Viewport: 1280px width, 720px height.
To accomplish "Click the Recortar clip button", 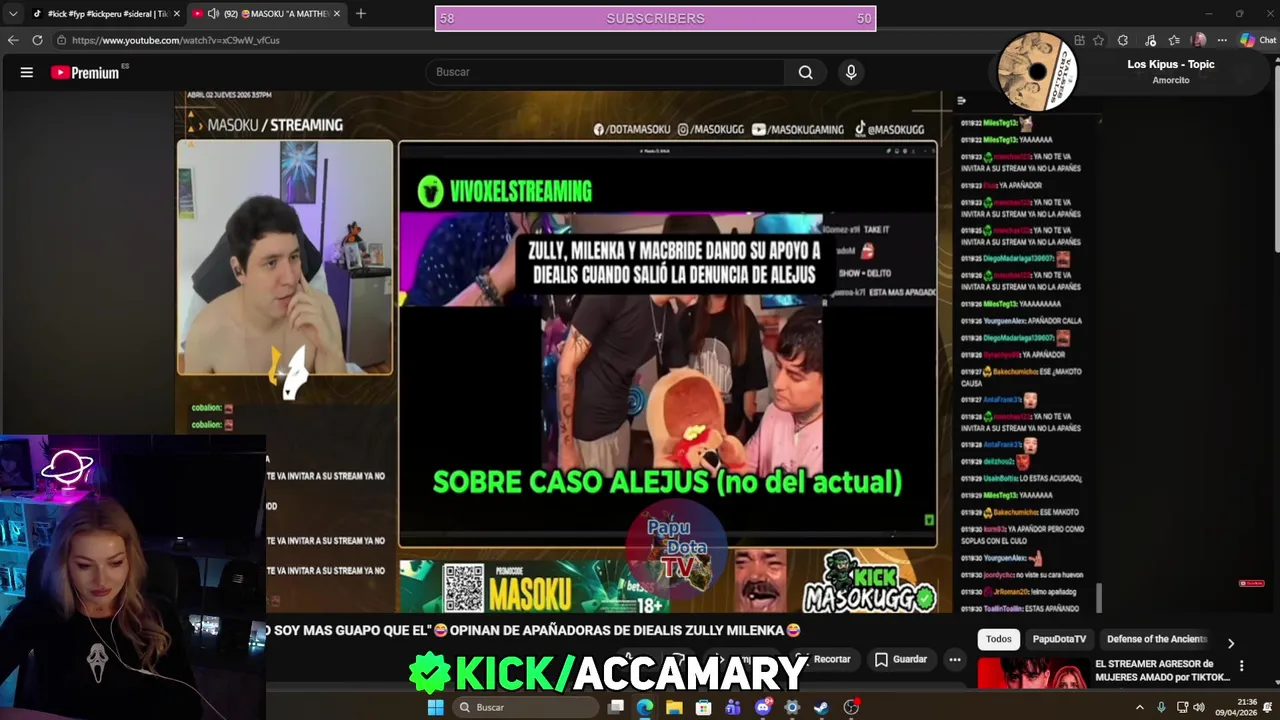I will (823, 659).
